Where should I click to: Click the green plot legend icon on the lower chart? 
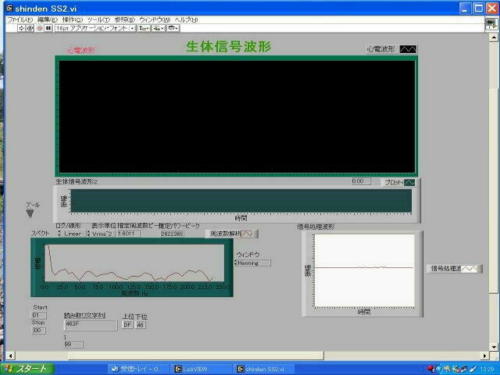coord(409,182)
